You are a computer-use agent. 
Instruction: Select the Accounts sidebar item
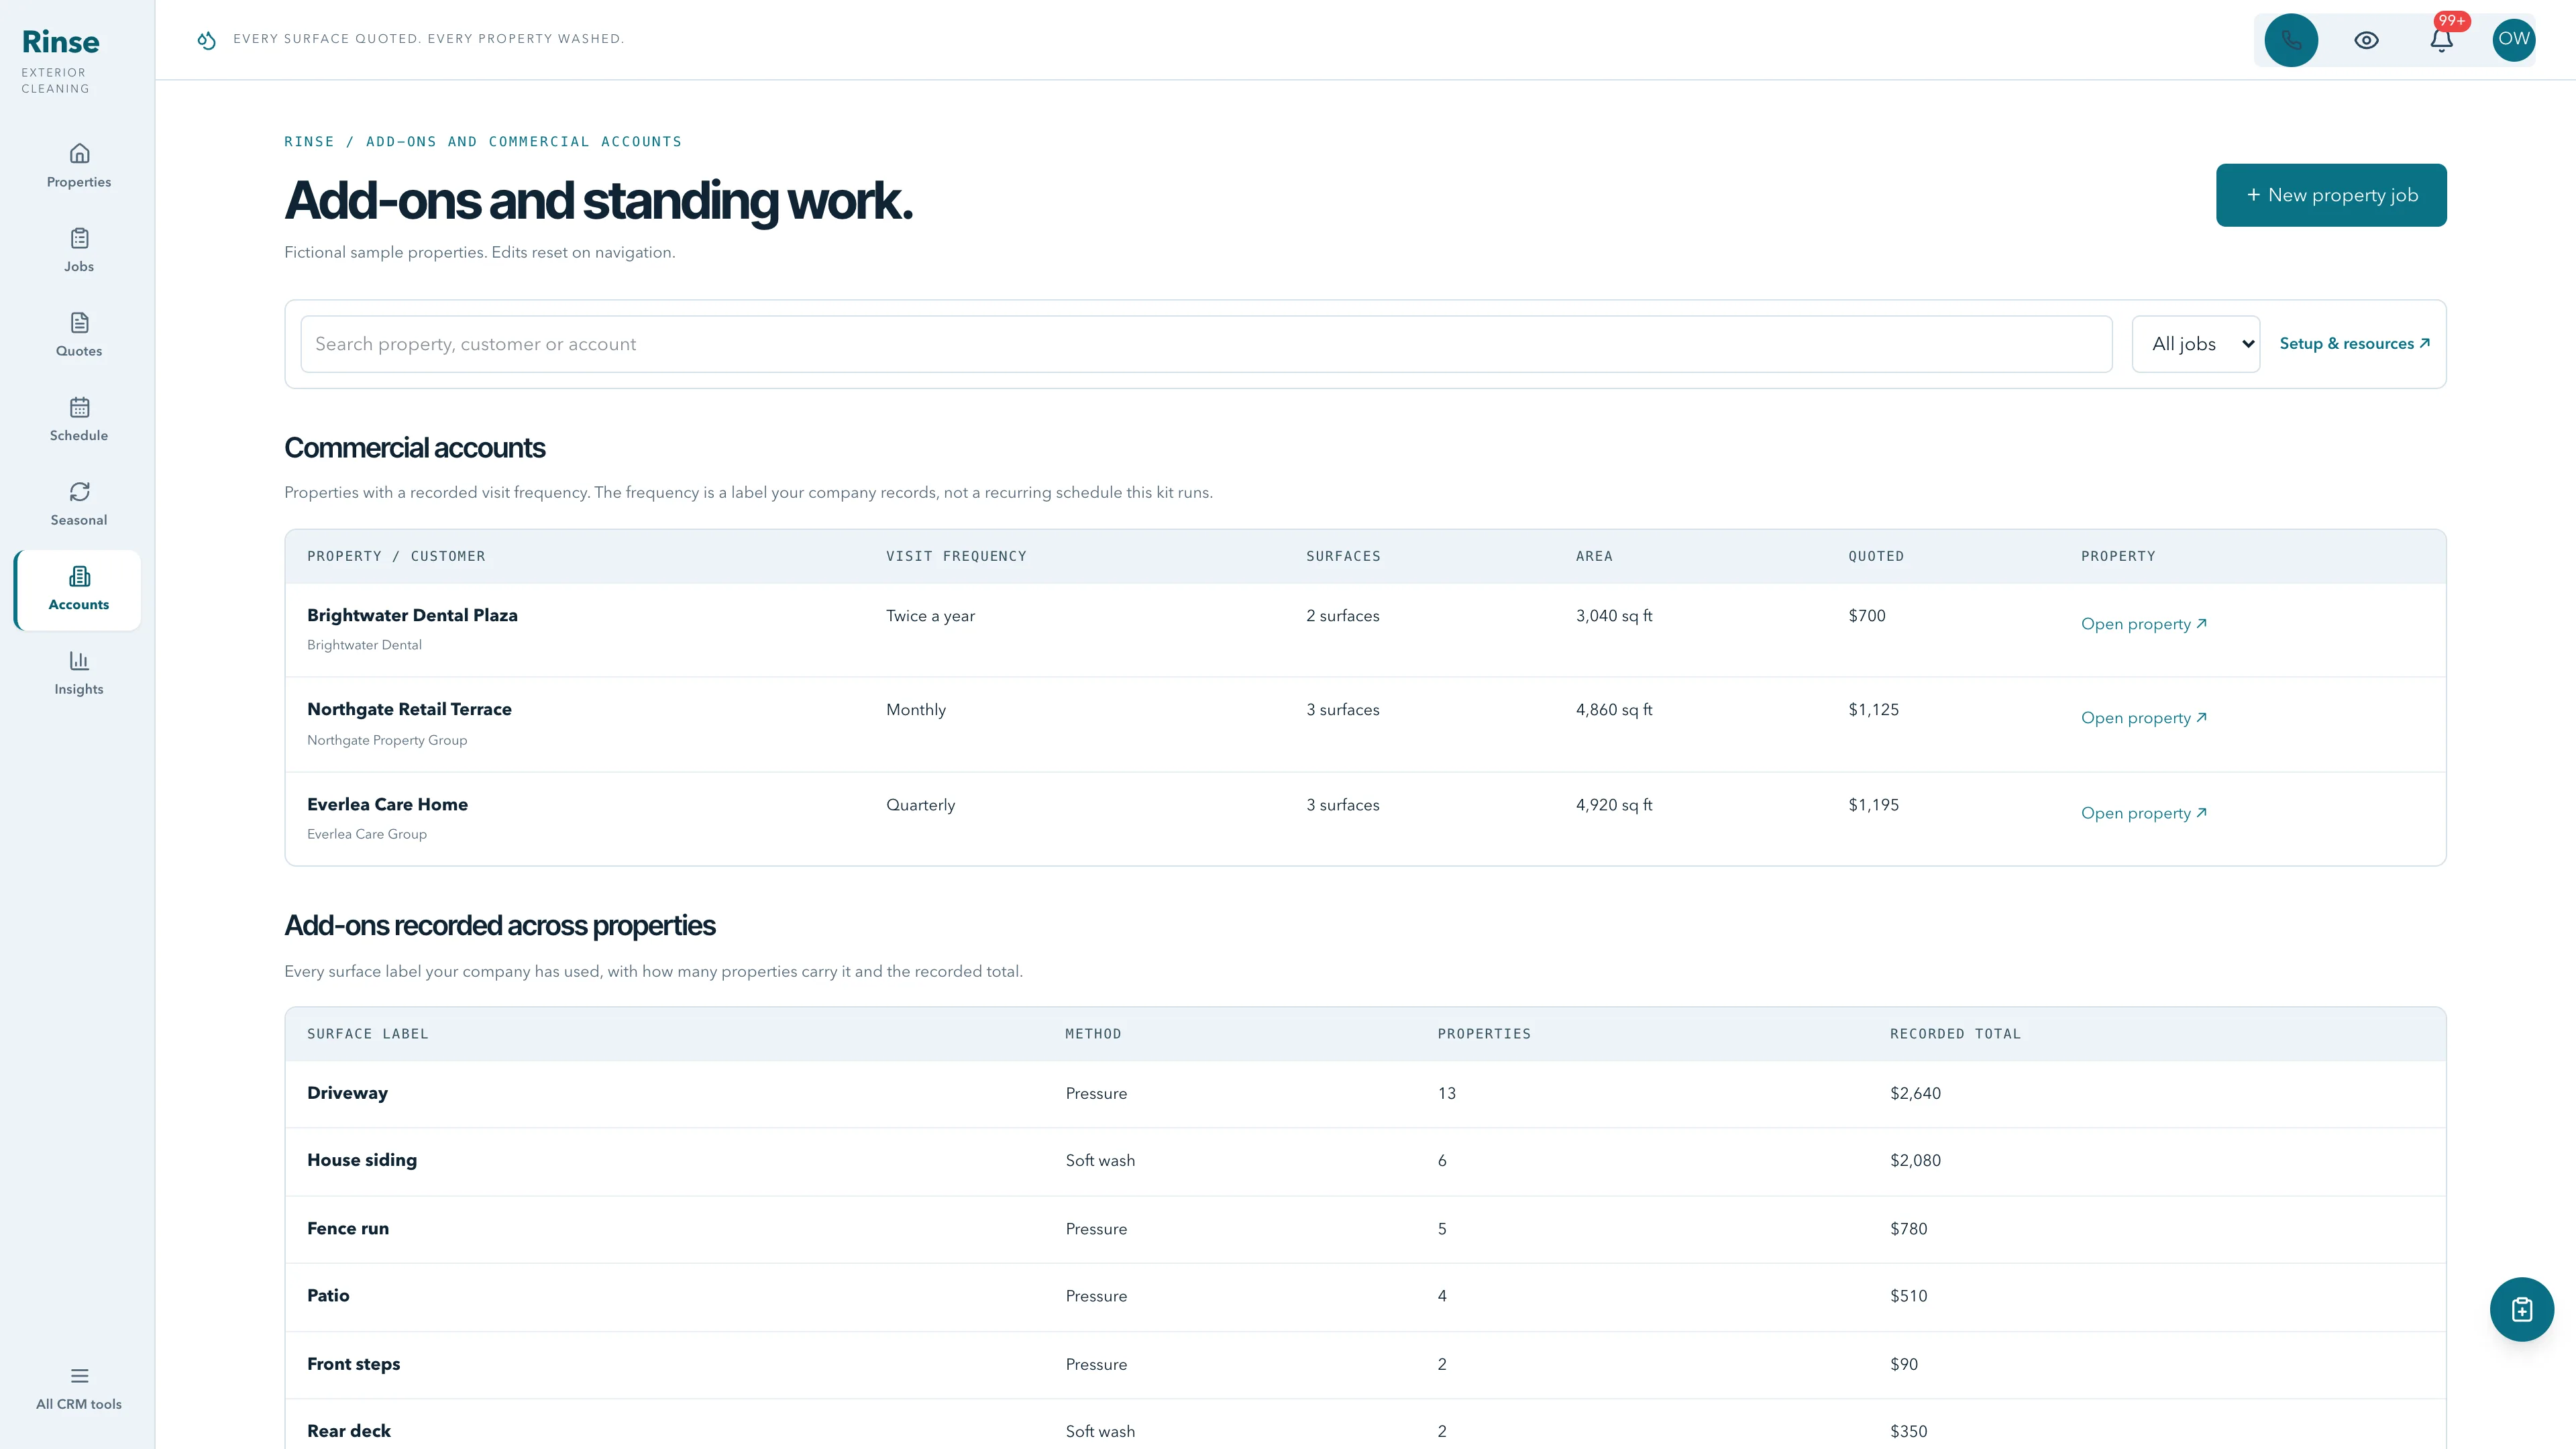[x=78, y=589]
